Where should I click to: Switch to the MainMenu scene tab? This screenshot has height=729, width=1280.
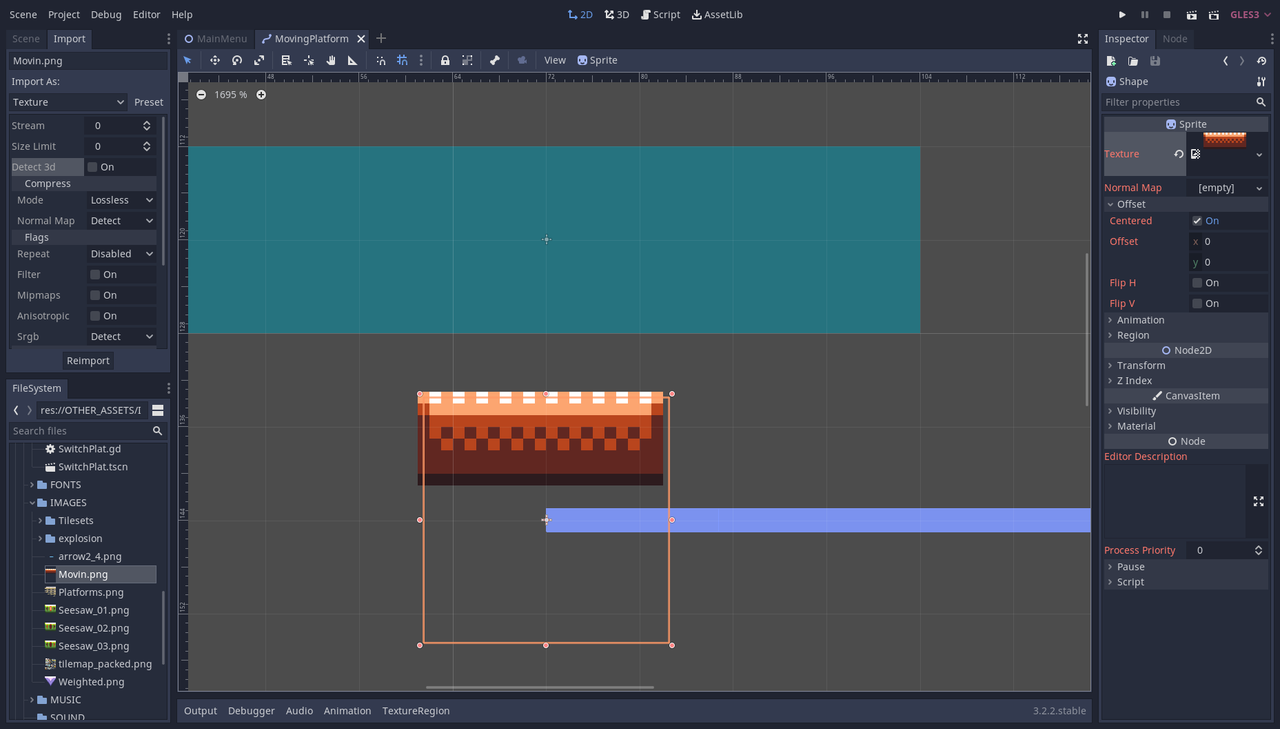coord(215,38)
